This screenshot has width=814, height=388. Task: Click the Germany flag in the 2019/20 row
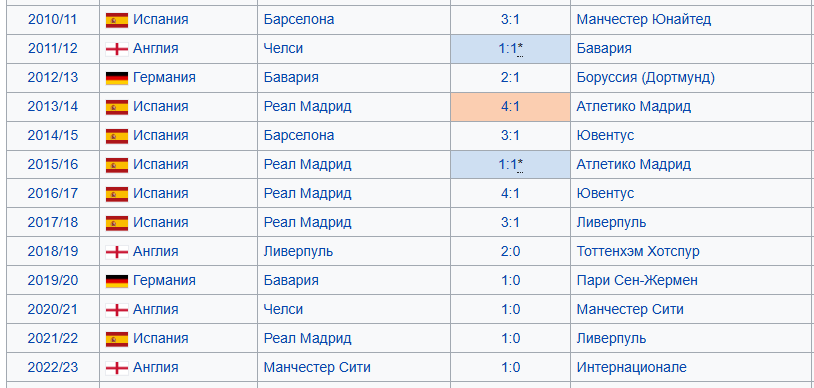(x=117, y=281)
